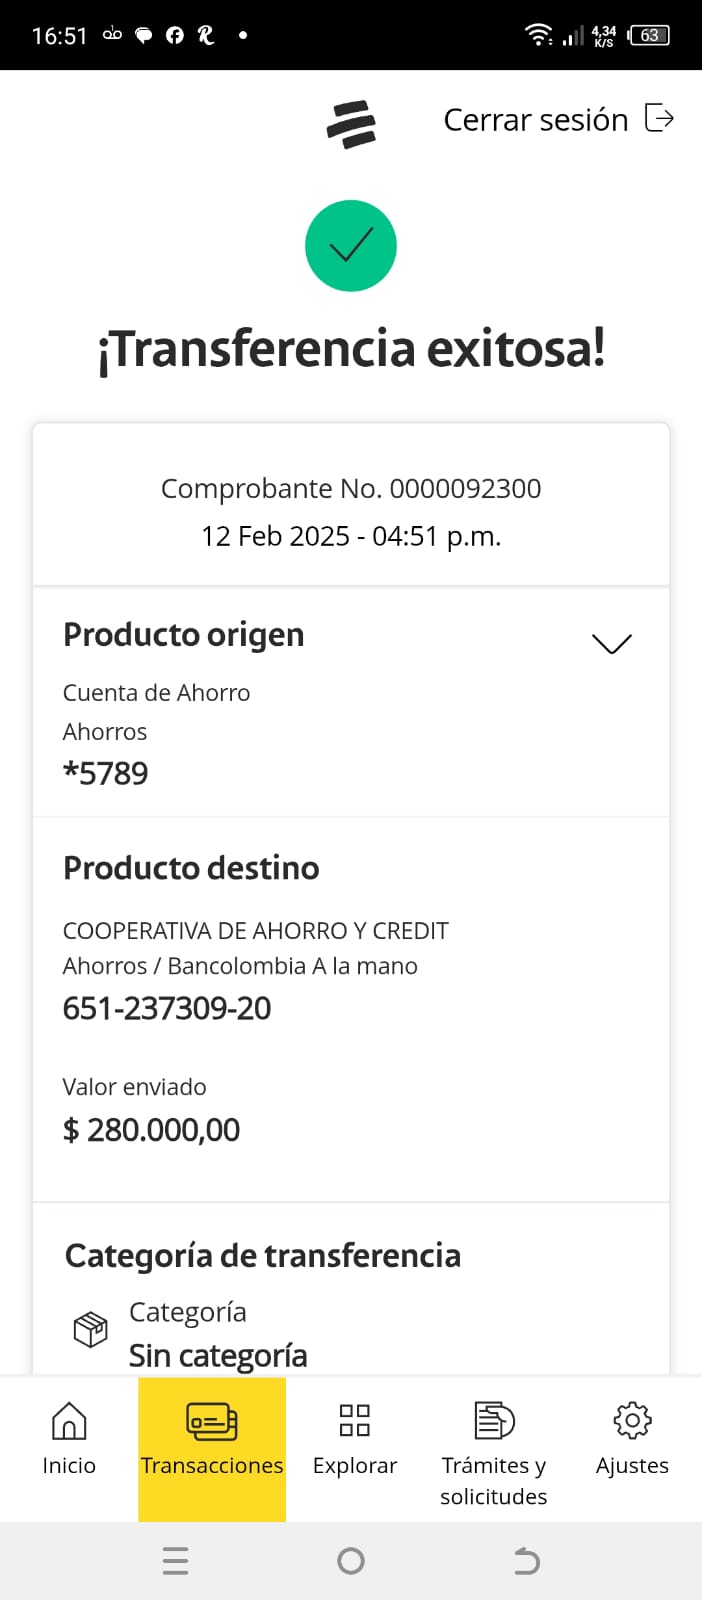702x1600 pixels.
Task: Tap the Trámites y solicitudes document icon
Action: 493,1420
